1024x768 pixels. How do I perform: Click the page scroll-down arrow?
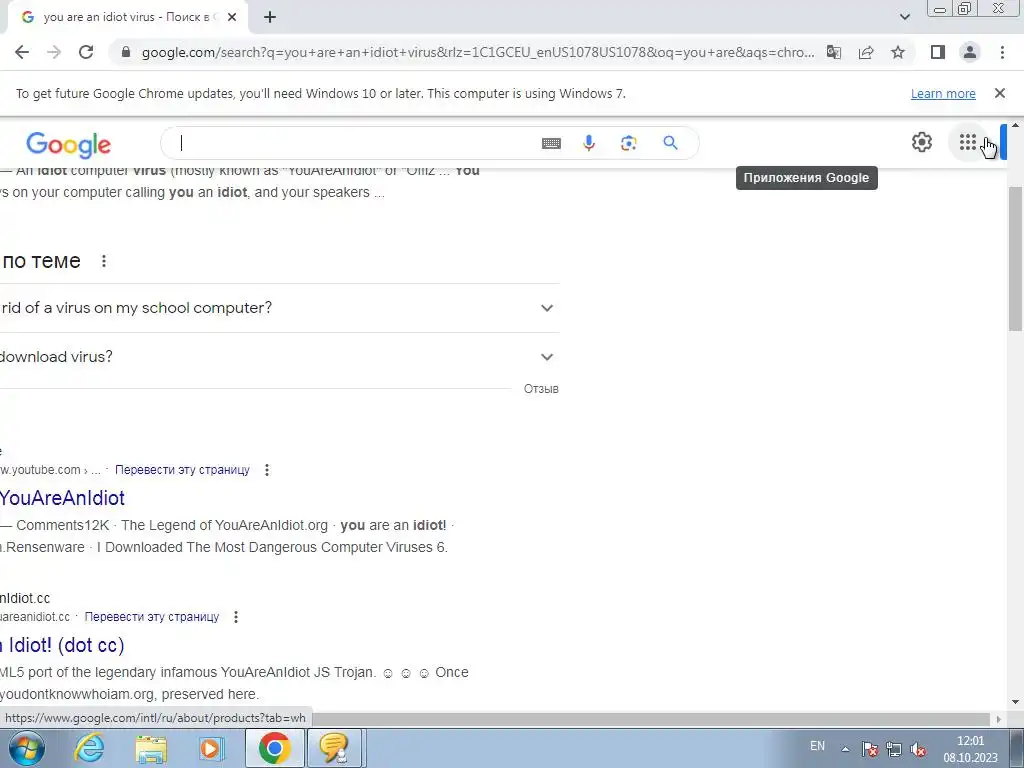click(x=1015, y=703)
